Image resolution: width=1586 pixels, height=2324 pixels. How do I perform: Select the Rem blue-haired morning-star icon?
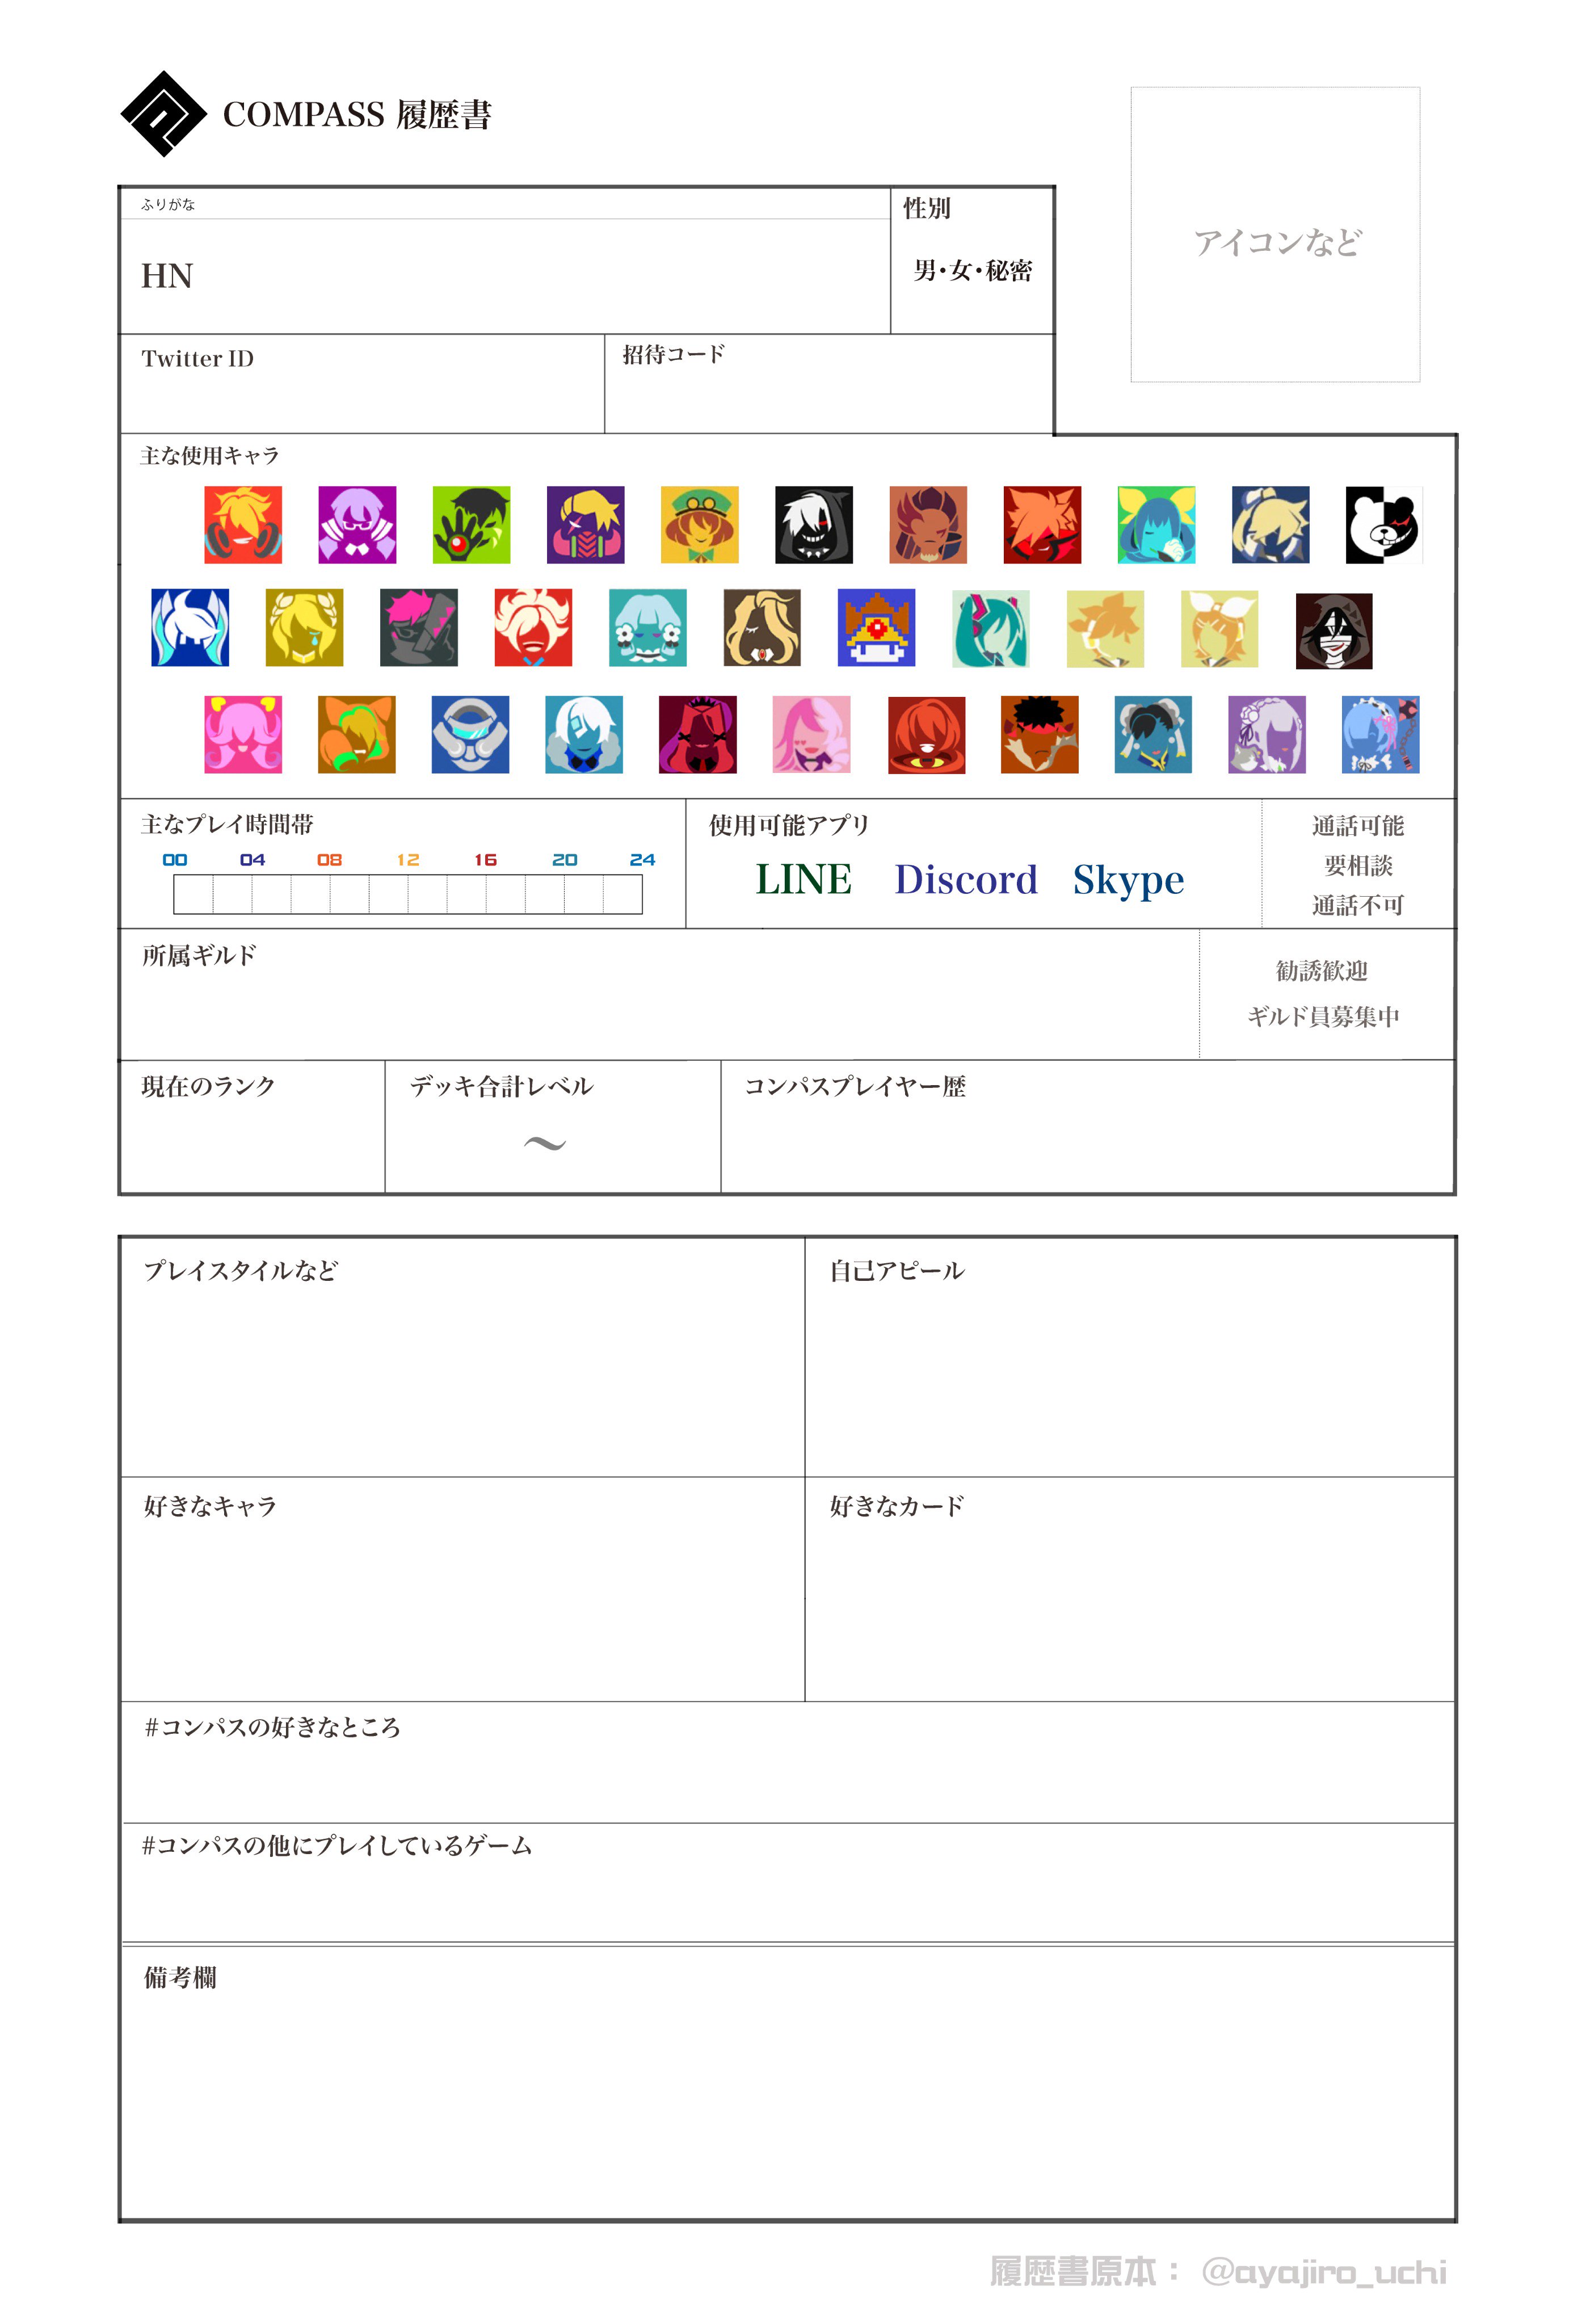1381,734
